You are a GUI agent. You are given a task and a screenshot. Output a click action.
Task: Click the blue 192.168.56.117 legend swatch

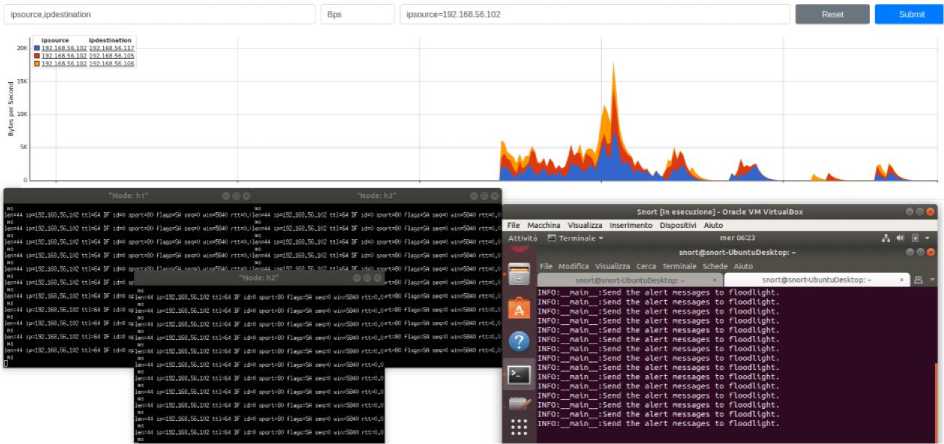tap(37, 48)
